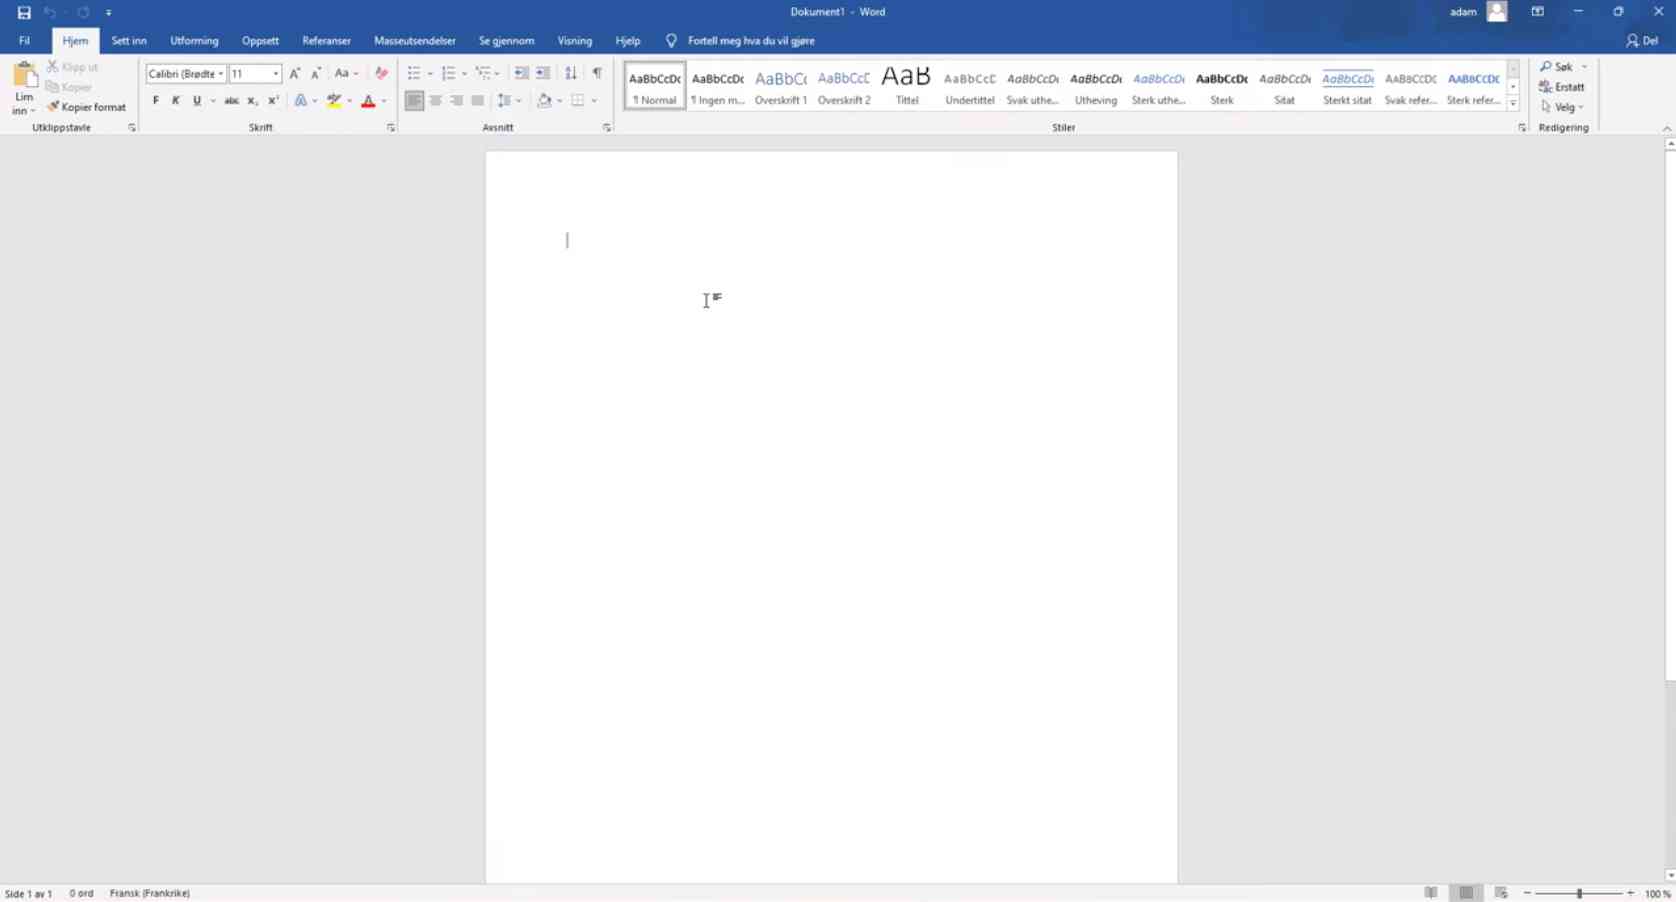The height and width of the screenshot is (902, 1676).
Task: Apply the text highlight color
Action: pos(334,101)
